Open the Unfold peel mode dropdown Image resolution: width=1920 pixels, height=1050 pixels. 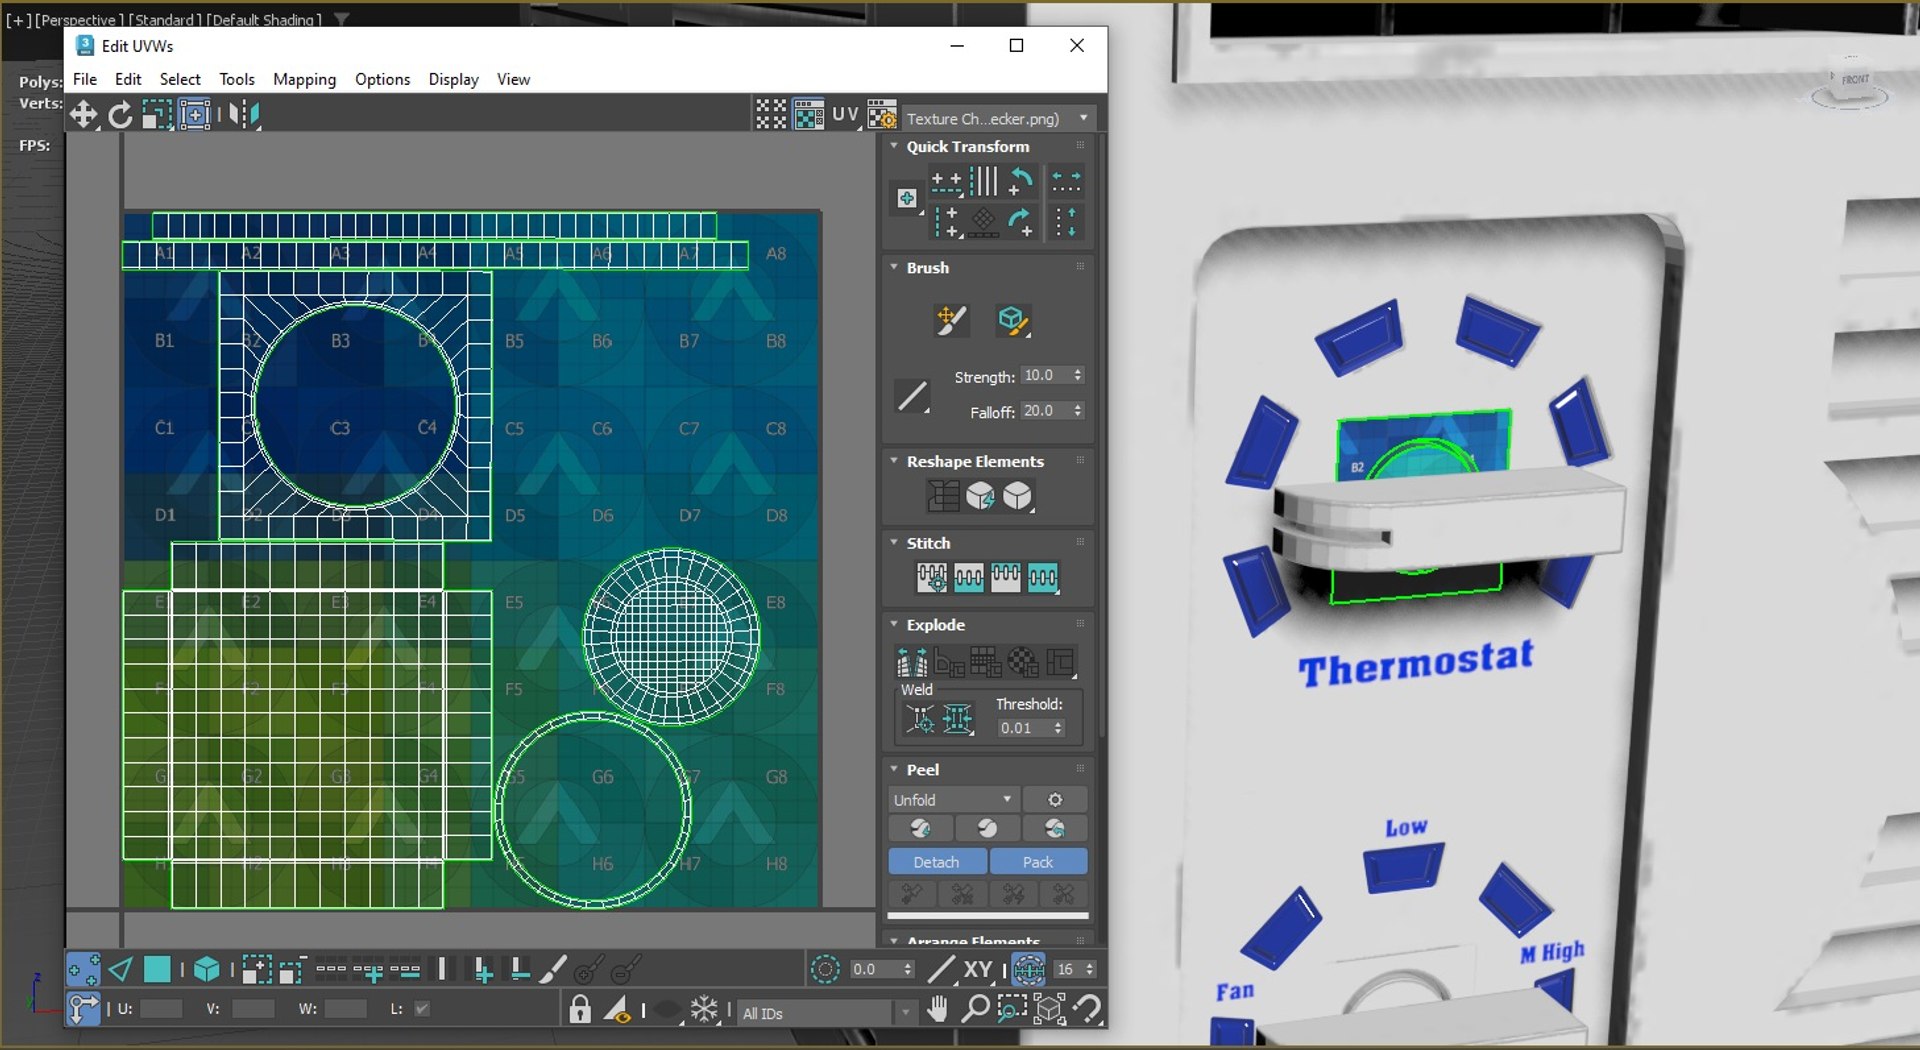[953, 800]
